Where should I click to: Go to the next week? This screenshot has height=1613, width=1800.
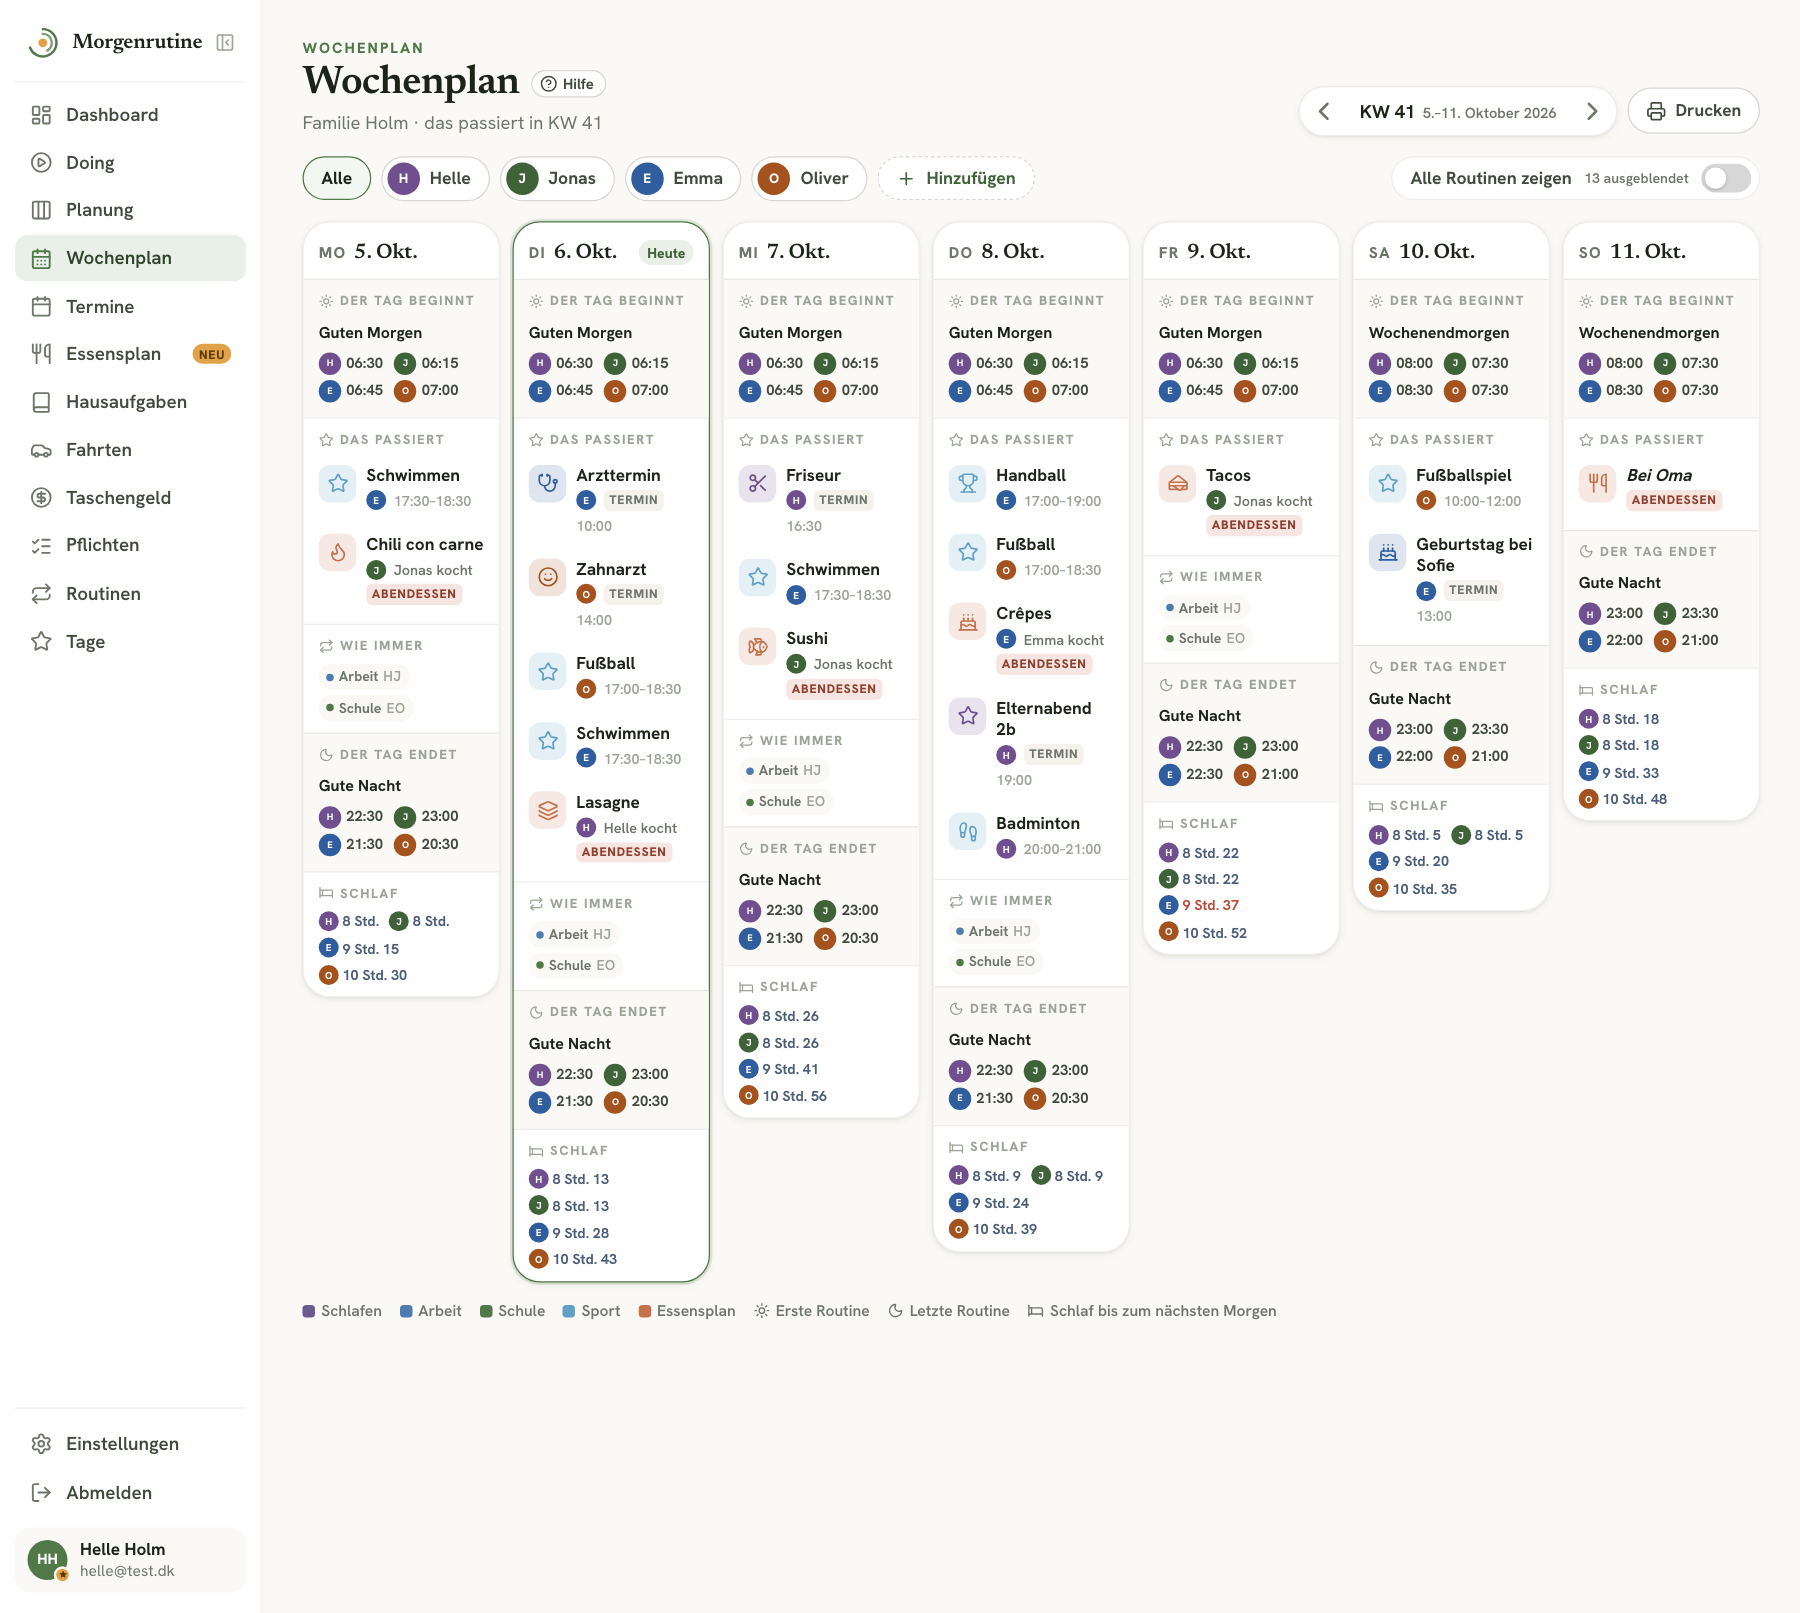[1592, 111]
